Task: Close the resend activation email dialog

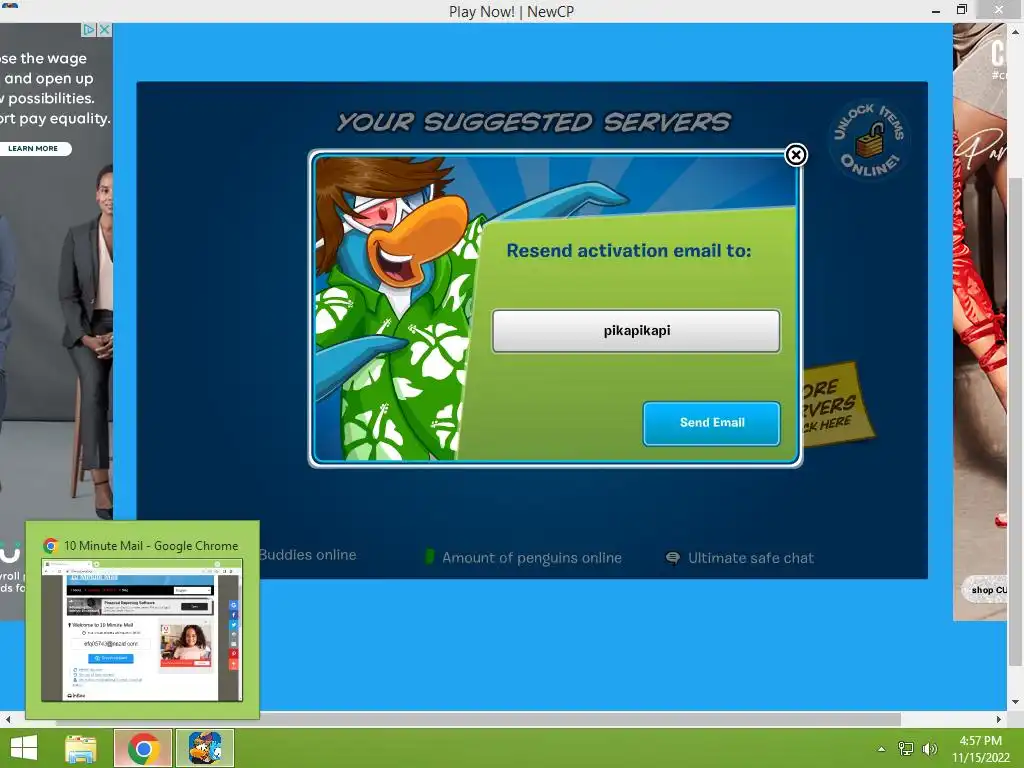Action: point(795,155)
